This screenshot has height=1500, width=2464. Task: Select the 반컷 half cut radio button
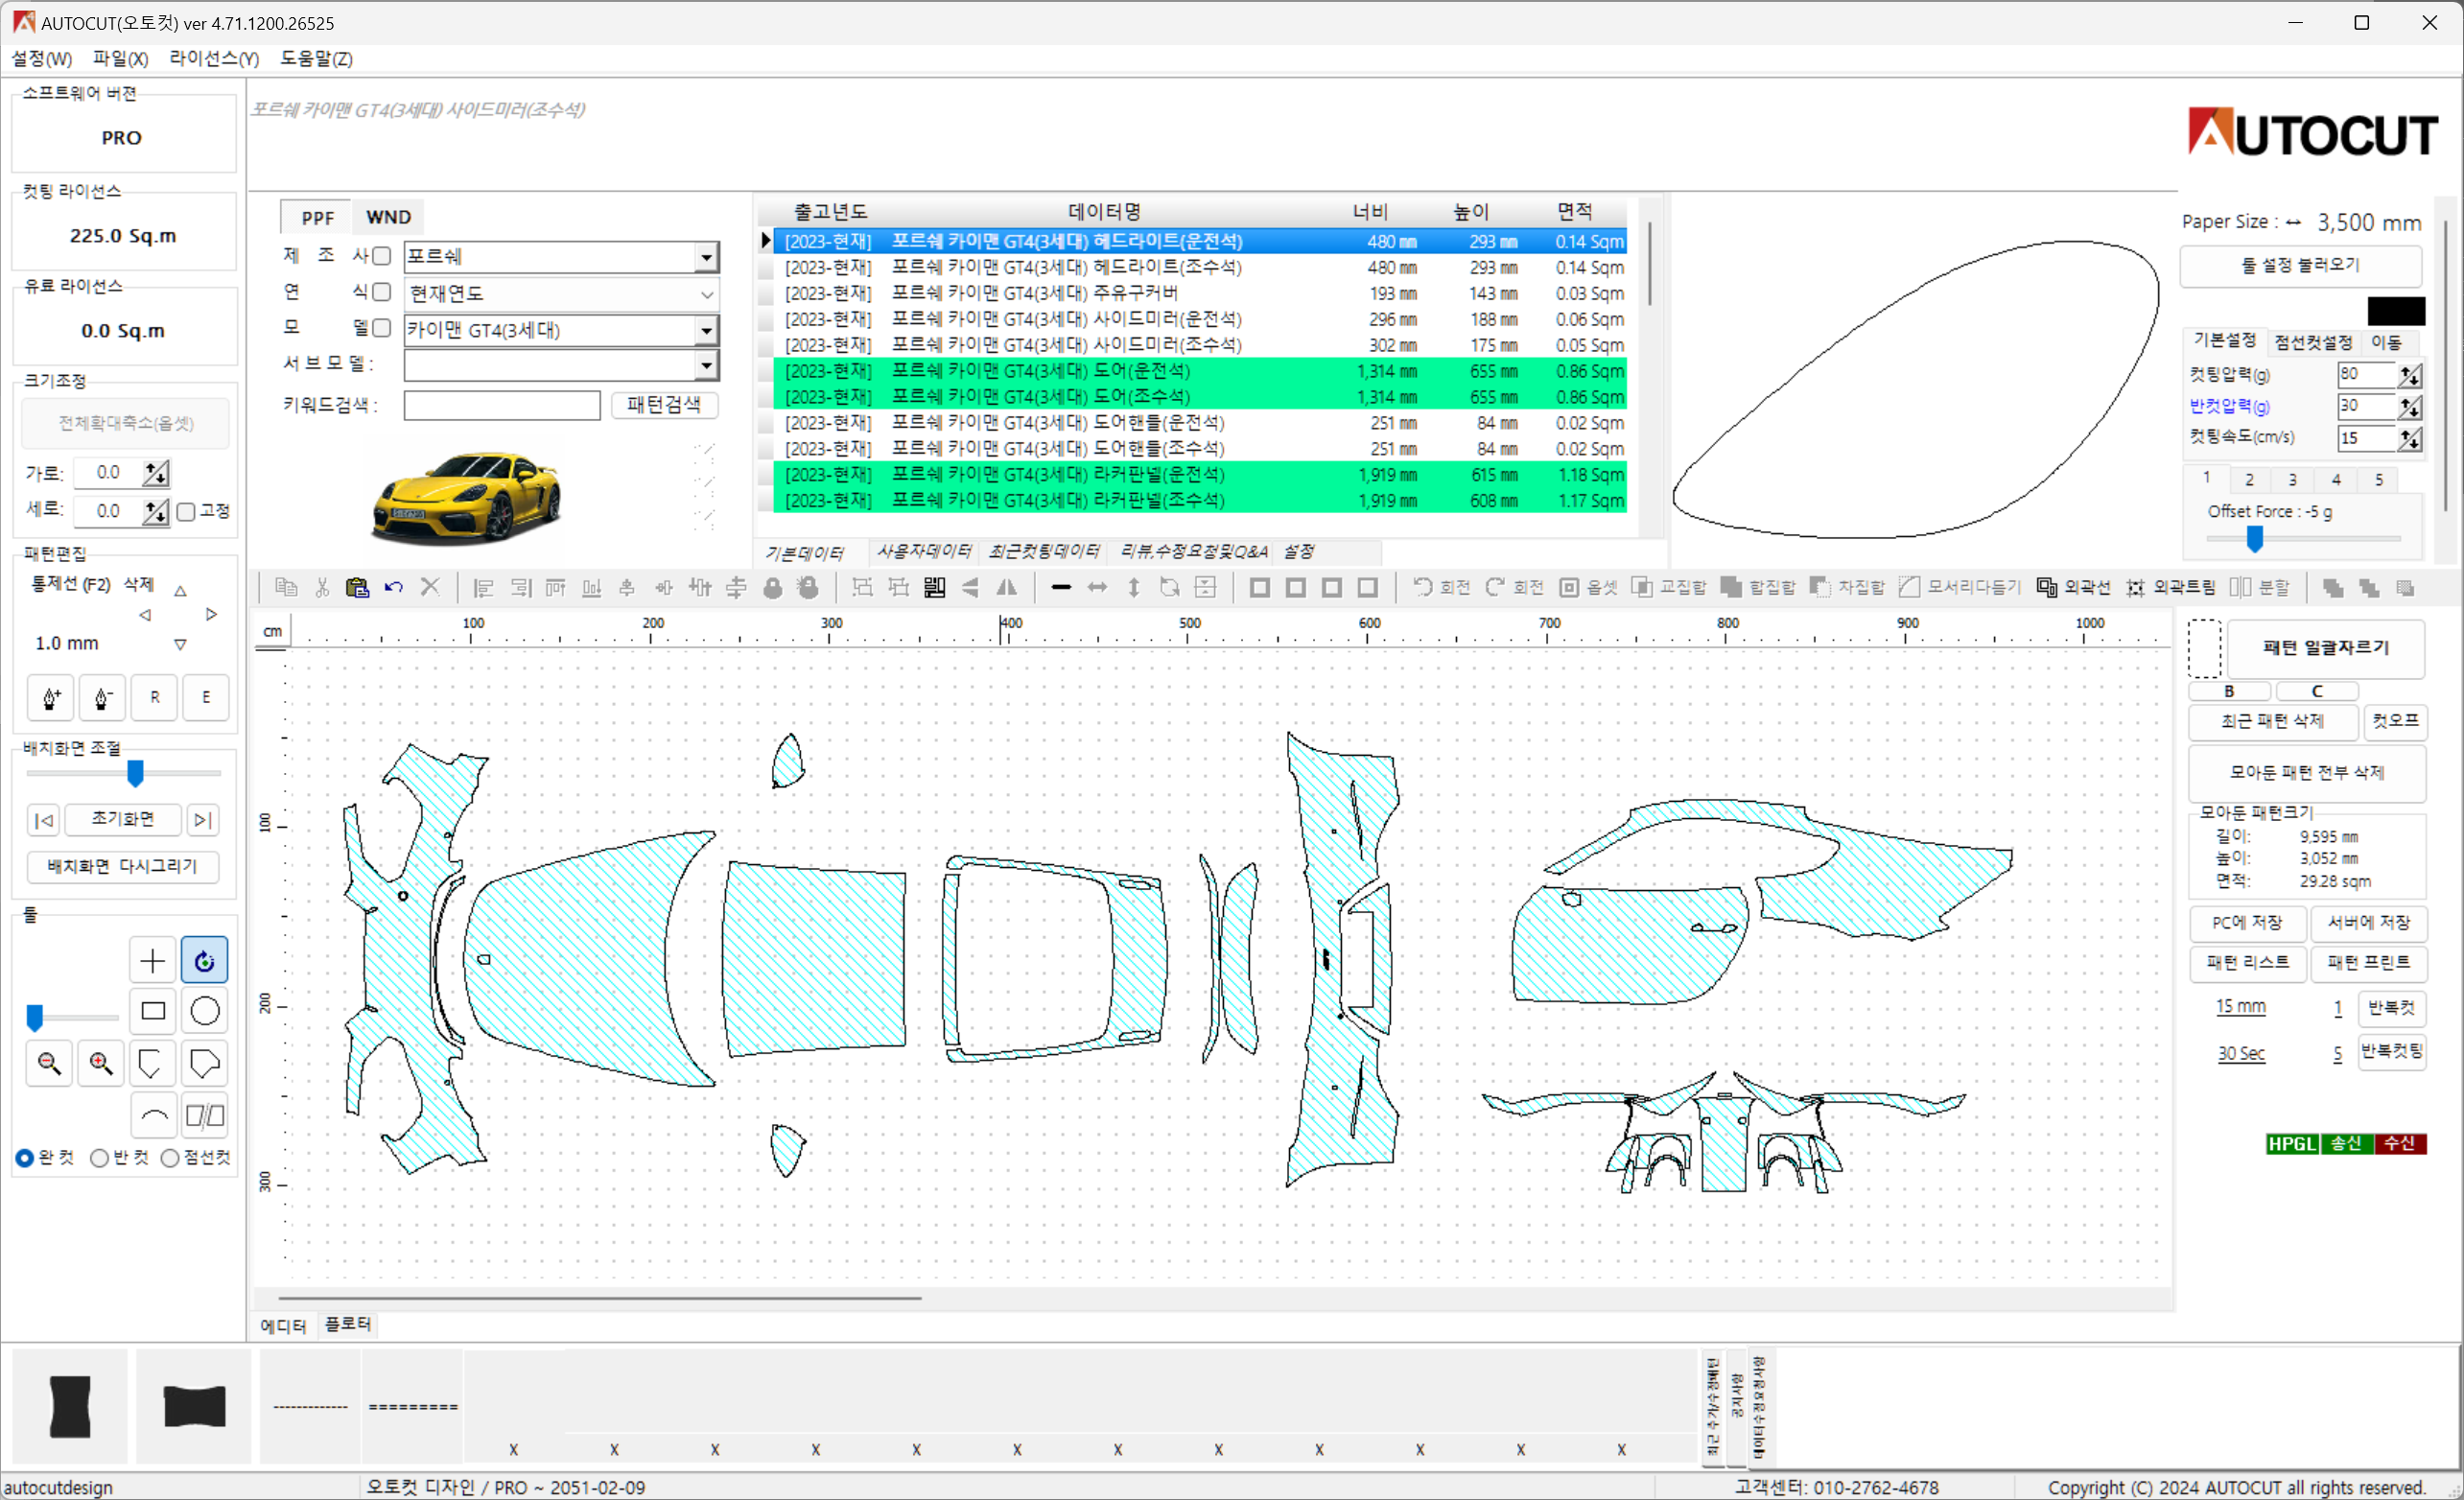(x=99, y=1158)
